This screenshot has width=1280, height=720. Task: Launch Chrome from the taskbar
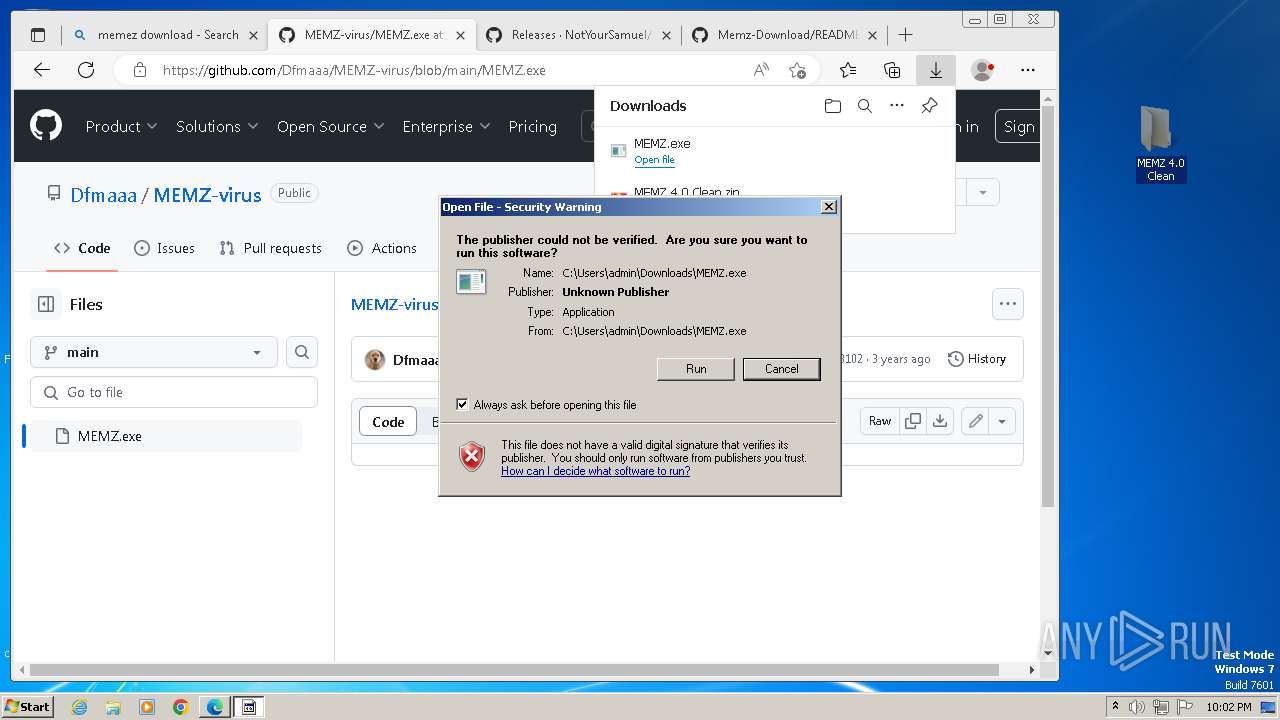180,707
